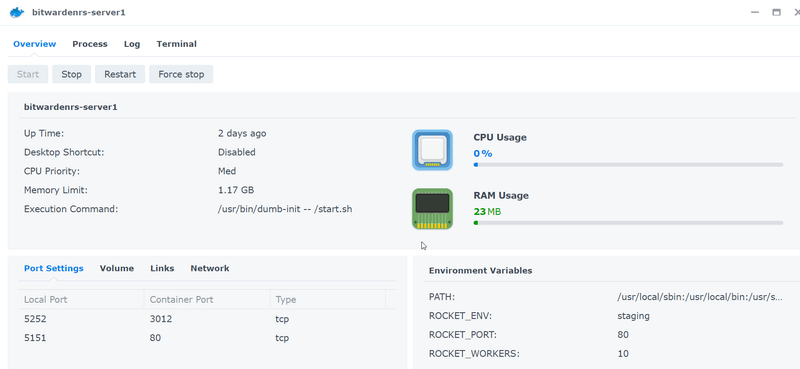This screenshot has width=800, height=369.
Task: Click the ROCKET_PORT value '80'
Action: click(622, 335)
